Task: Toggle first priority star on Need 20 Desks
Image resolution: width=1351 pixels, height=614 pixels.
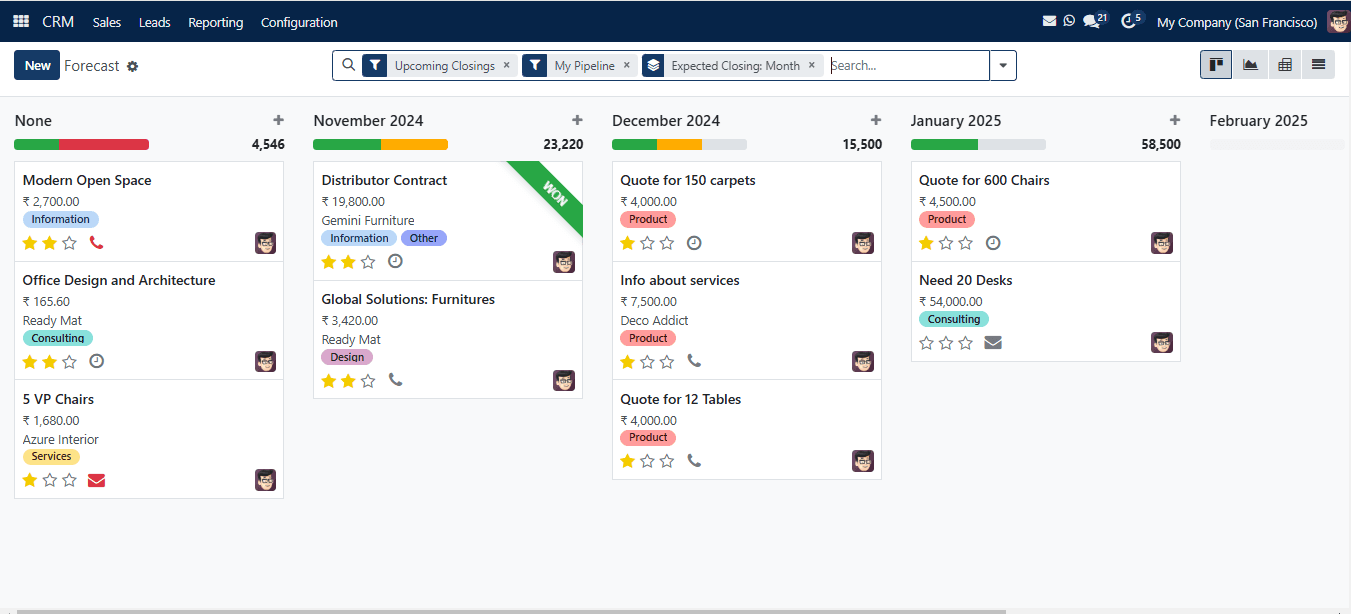Action: pos(926,343)
